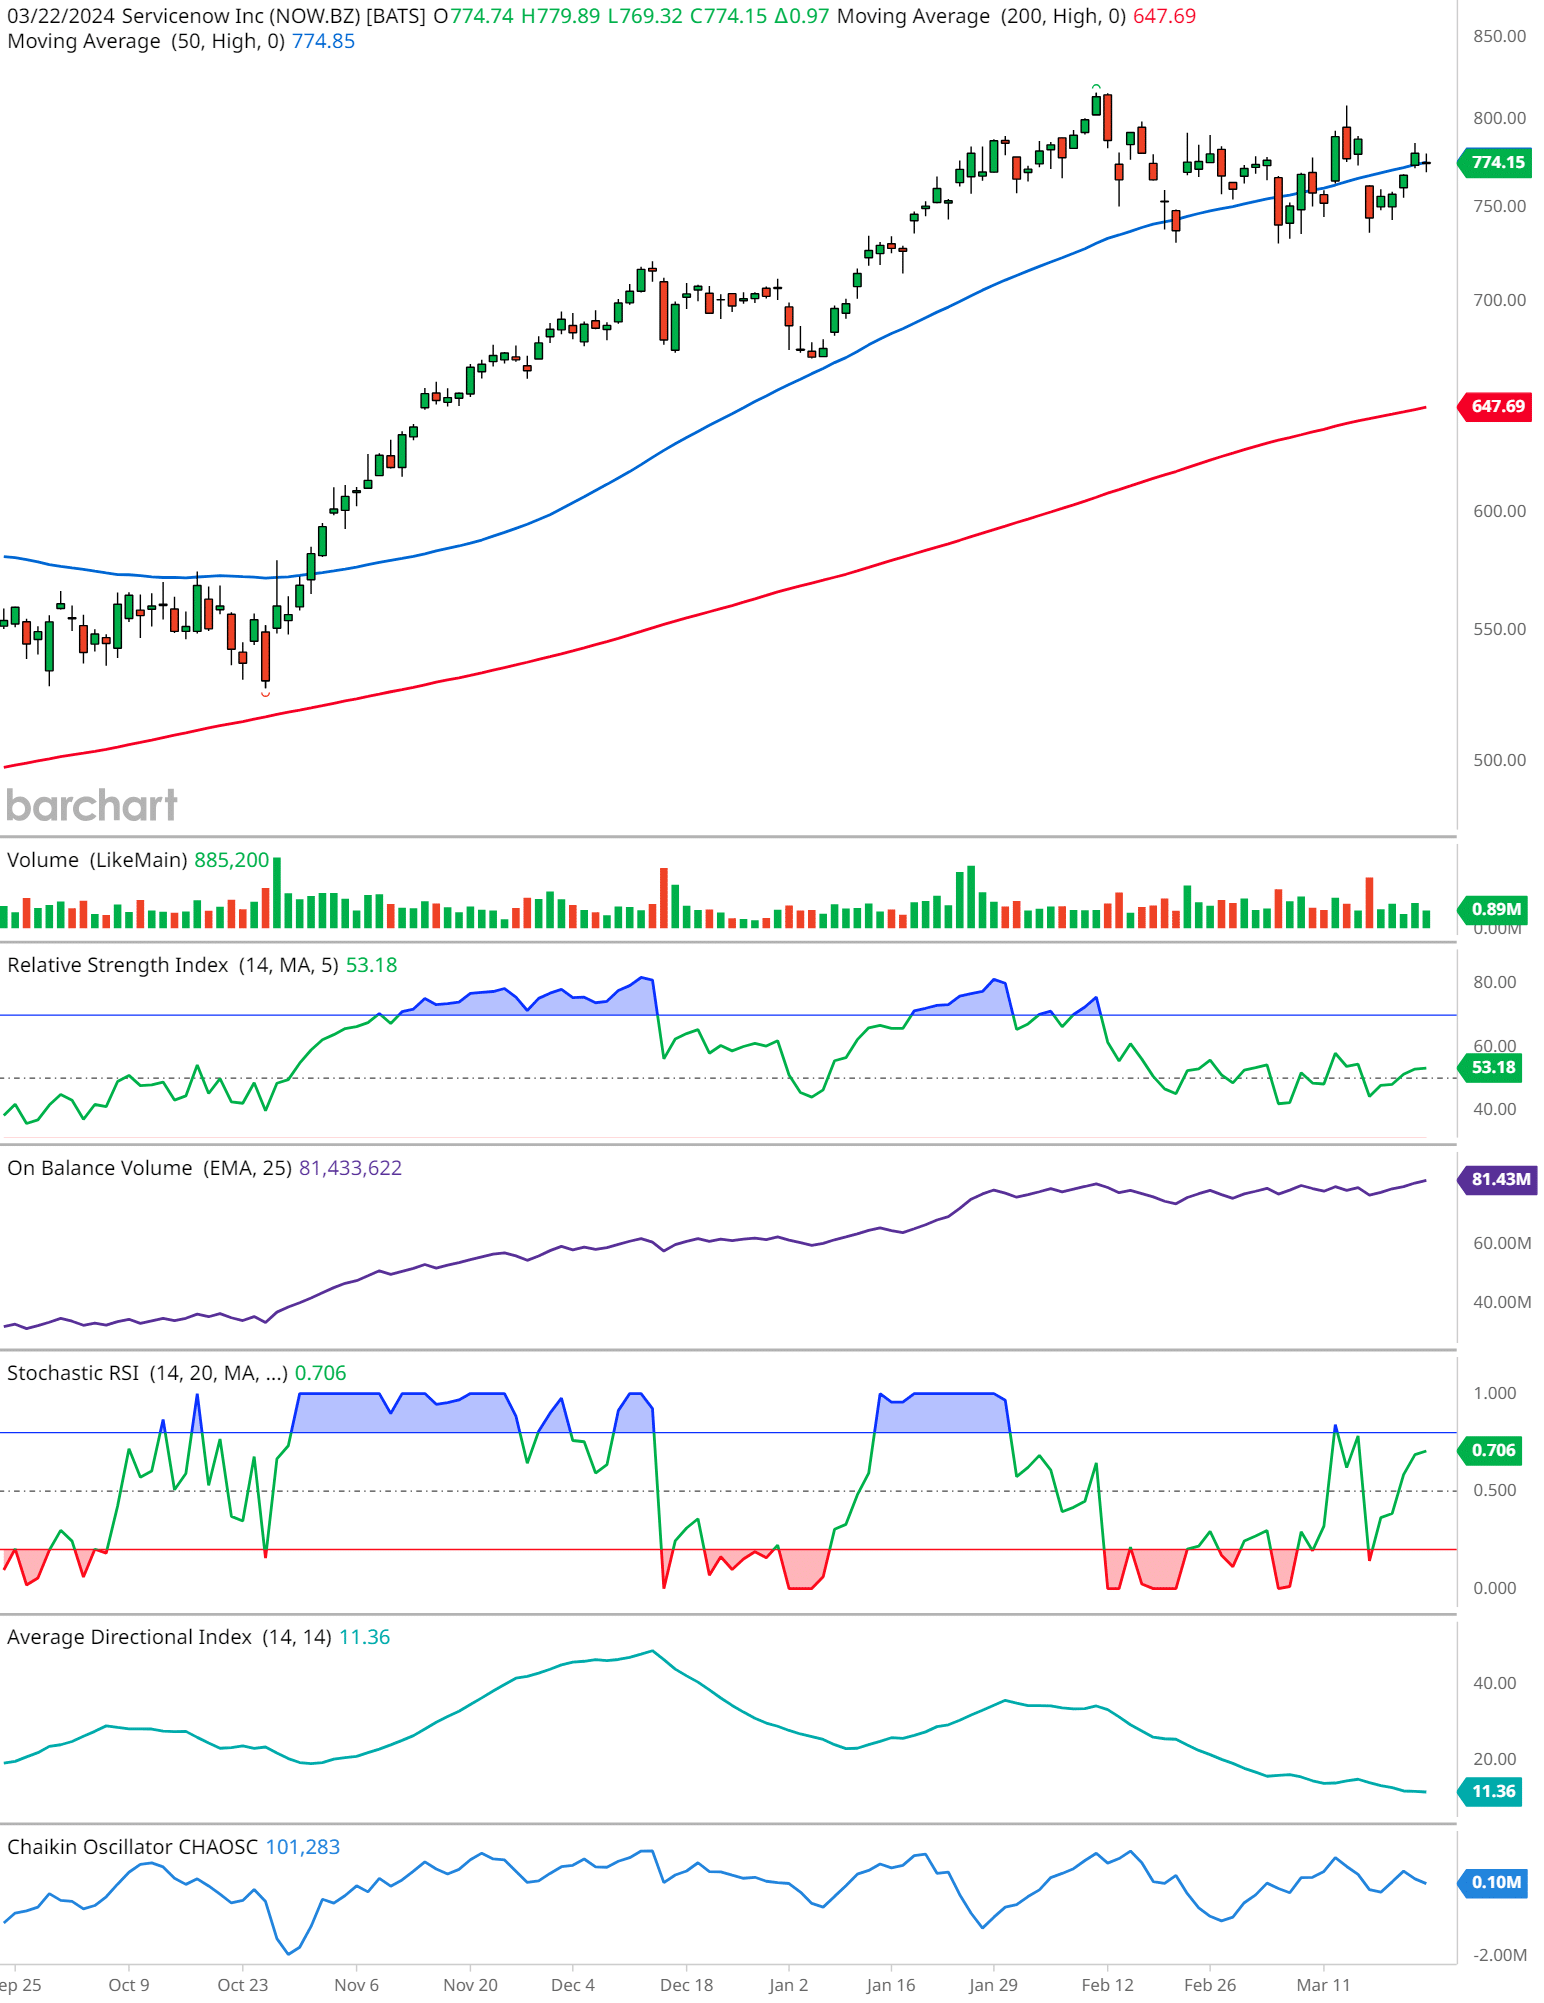
Task: Click the 1.000 Stochastic RSI axis label
Action: pyautogui.click(x=1494, y=1393)
